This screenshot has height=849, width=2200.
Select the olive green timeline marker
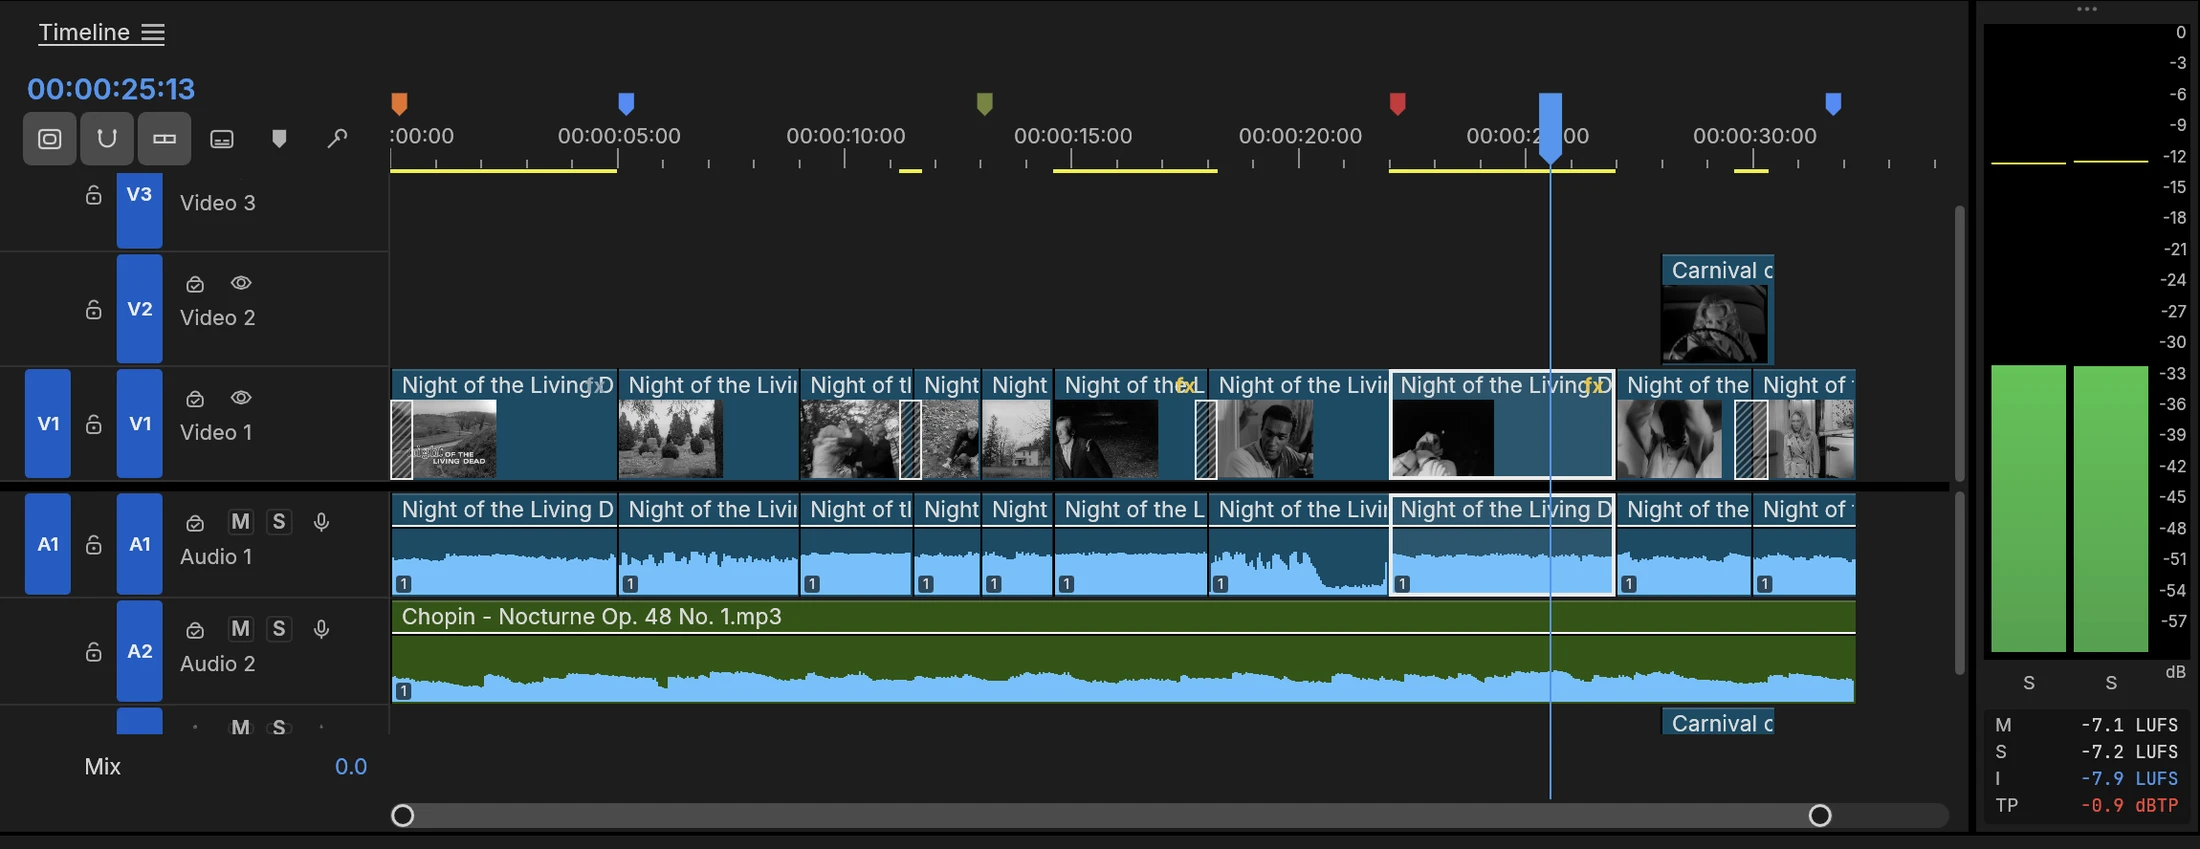click(x=984, y=103)
